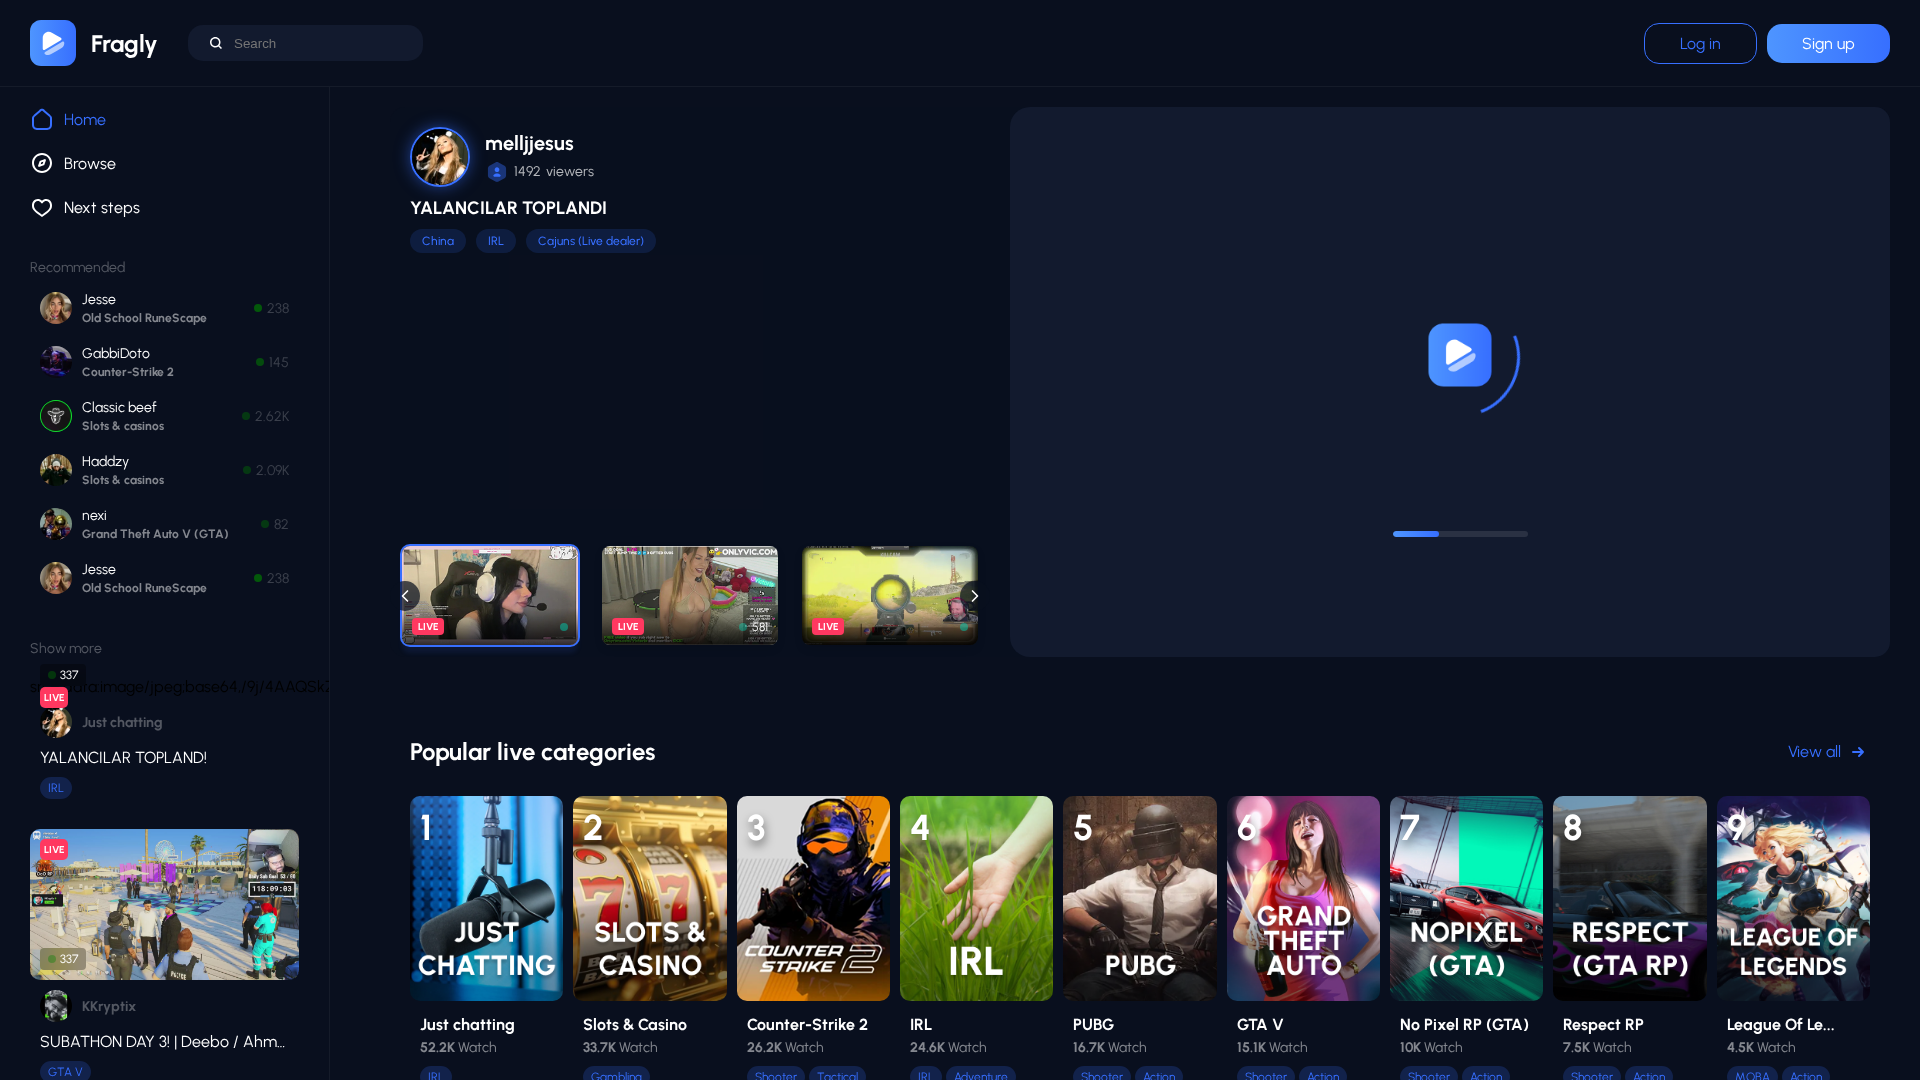Click the Sign up button

tap(1828, 43)
